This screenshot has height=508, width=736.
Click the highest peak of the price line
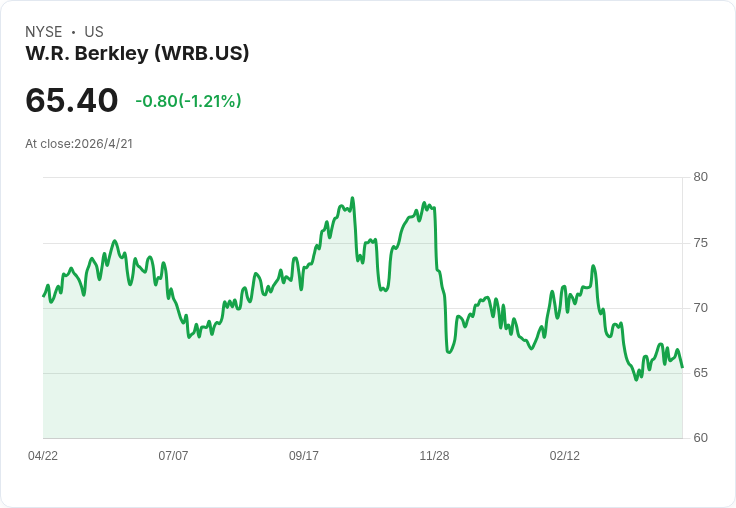[x=353, y=198]
